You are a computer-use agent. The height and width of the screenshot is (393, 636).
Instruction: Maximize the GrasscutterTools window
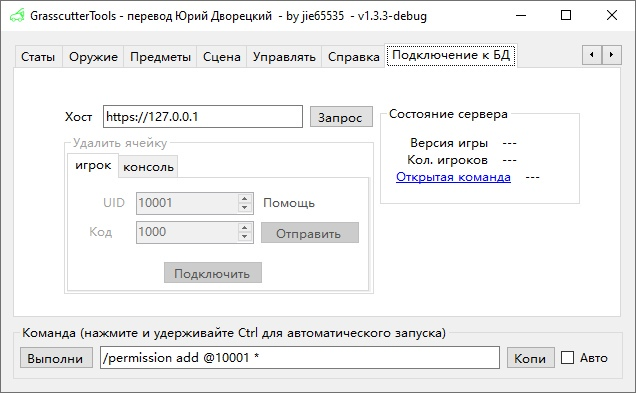[566, 16]
